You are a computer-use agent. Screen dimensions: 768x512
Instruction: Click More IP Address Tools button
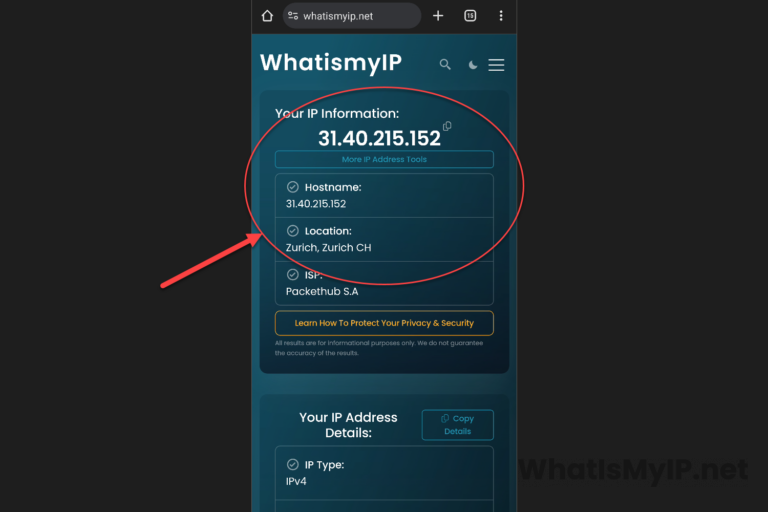tap(384, 159)
